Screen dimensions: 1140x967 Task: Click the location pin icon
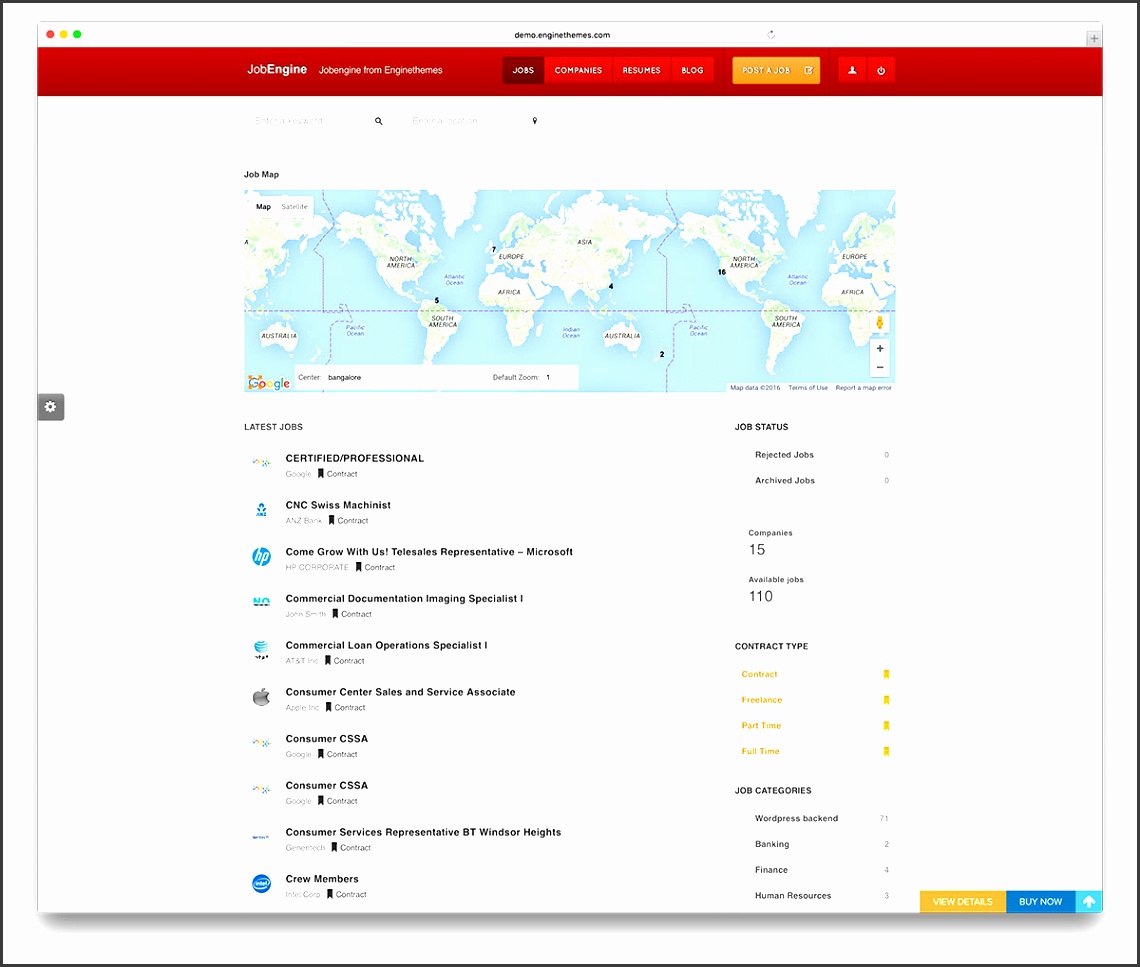coord(535,121)
